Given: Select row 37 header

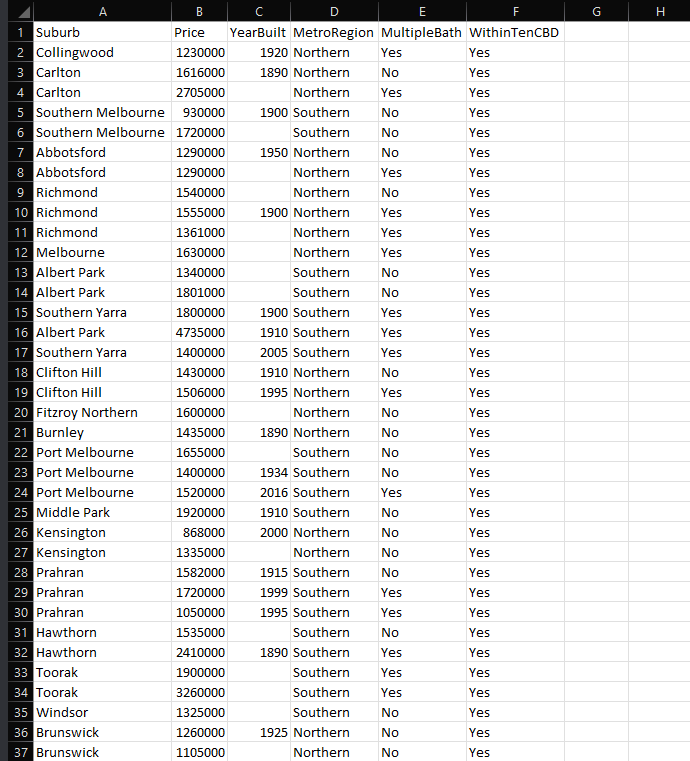Looking at the screenshot, I should pos(21,752).
